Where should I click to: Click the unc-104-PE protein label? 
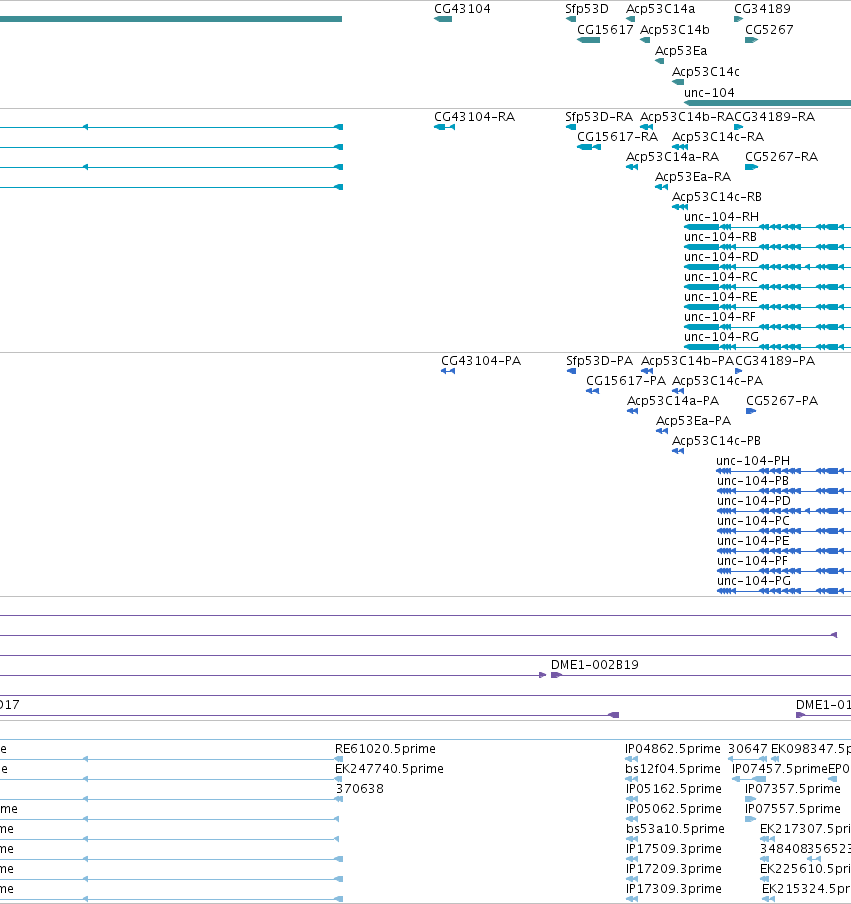click(753, 541)
